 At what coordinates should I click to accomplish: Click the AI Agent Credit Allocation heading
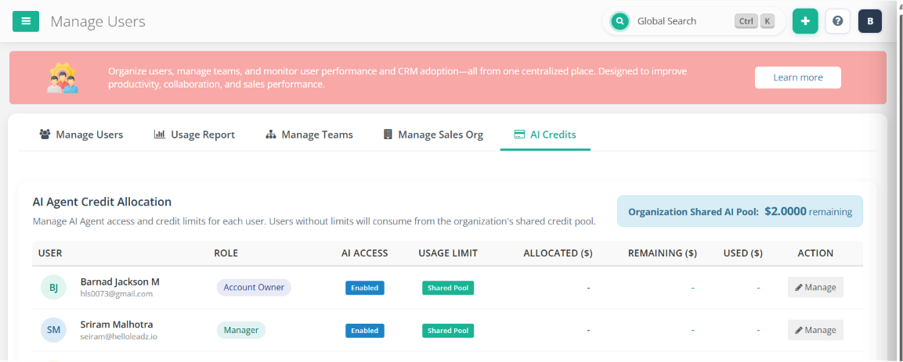coord(102,202)
